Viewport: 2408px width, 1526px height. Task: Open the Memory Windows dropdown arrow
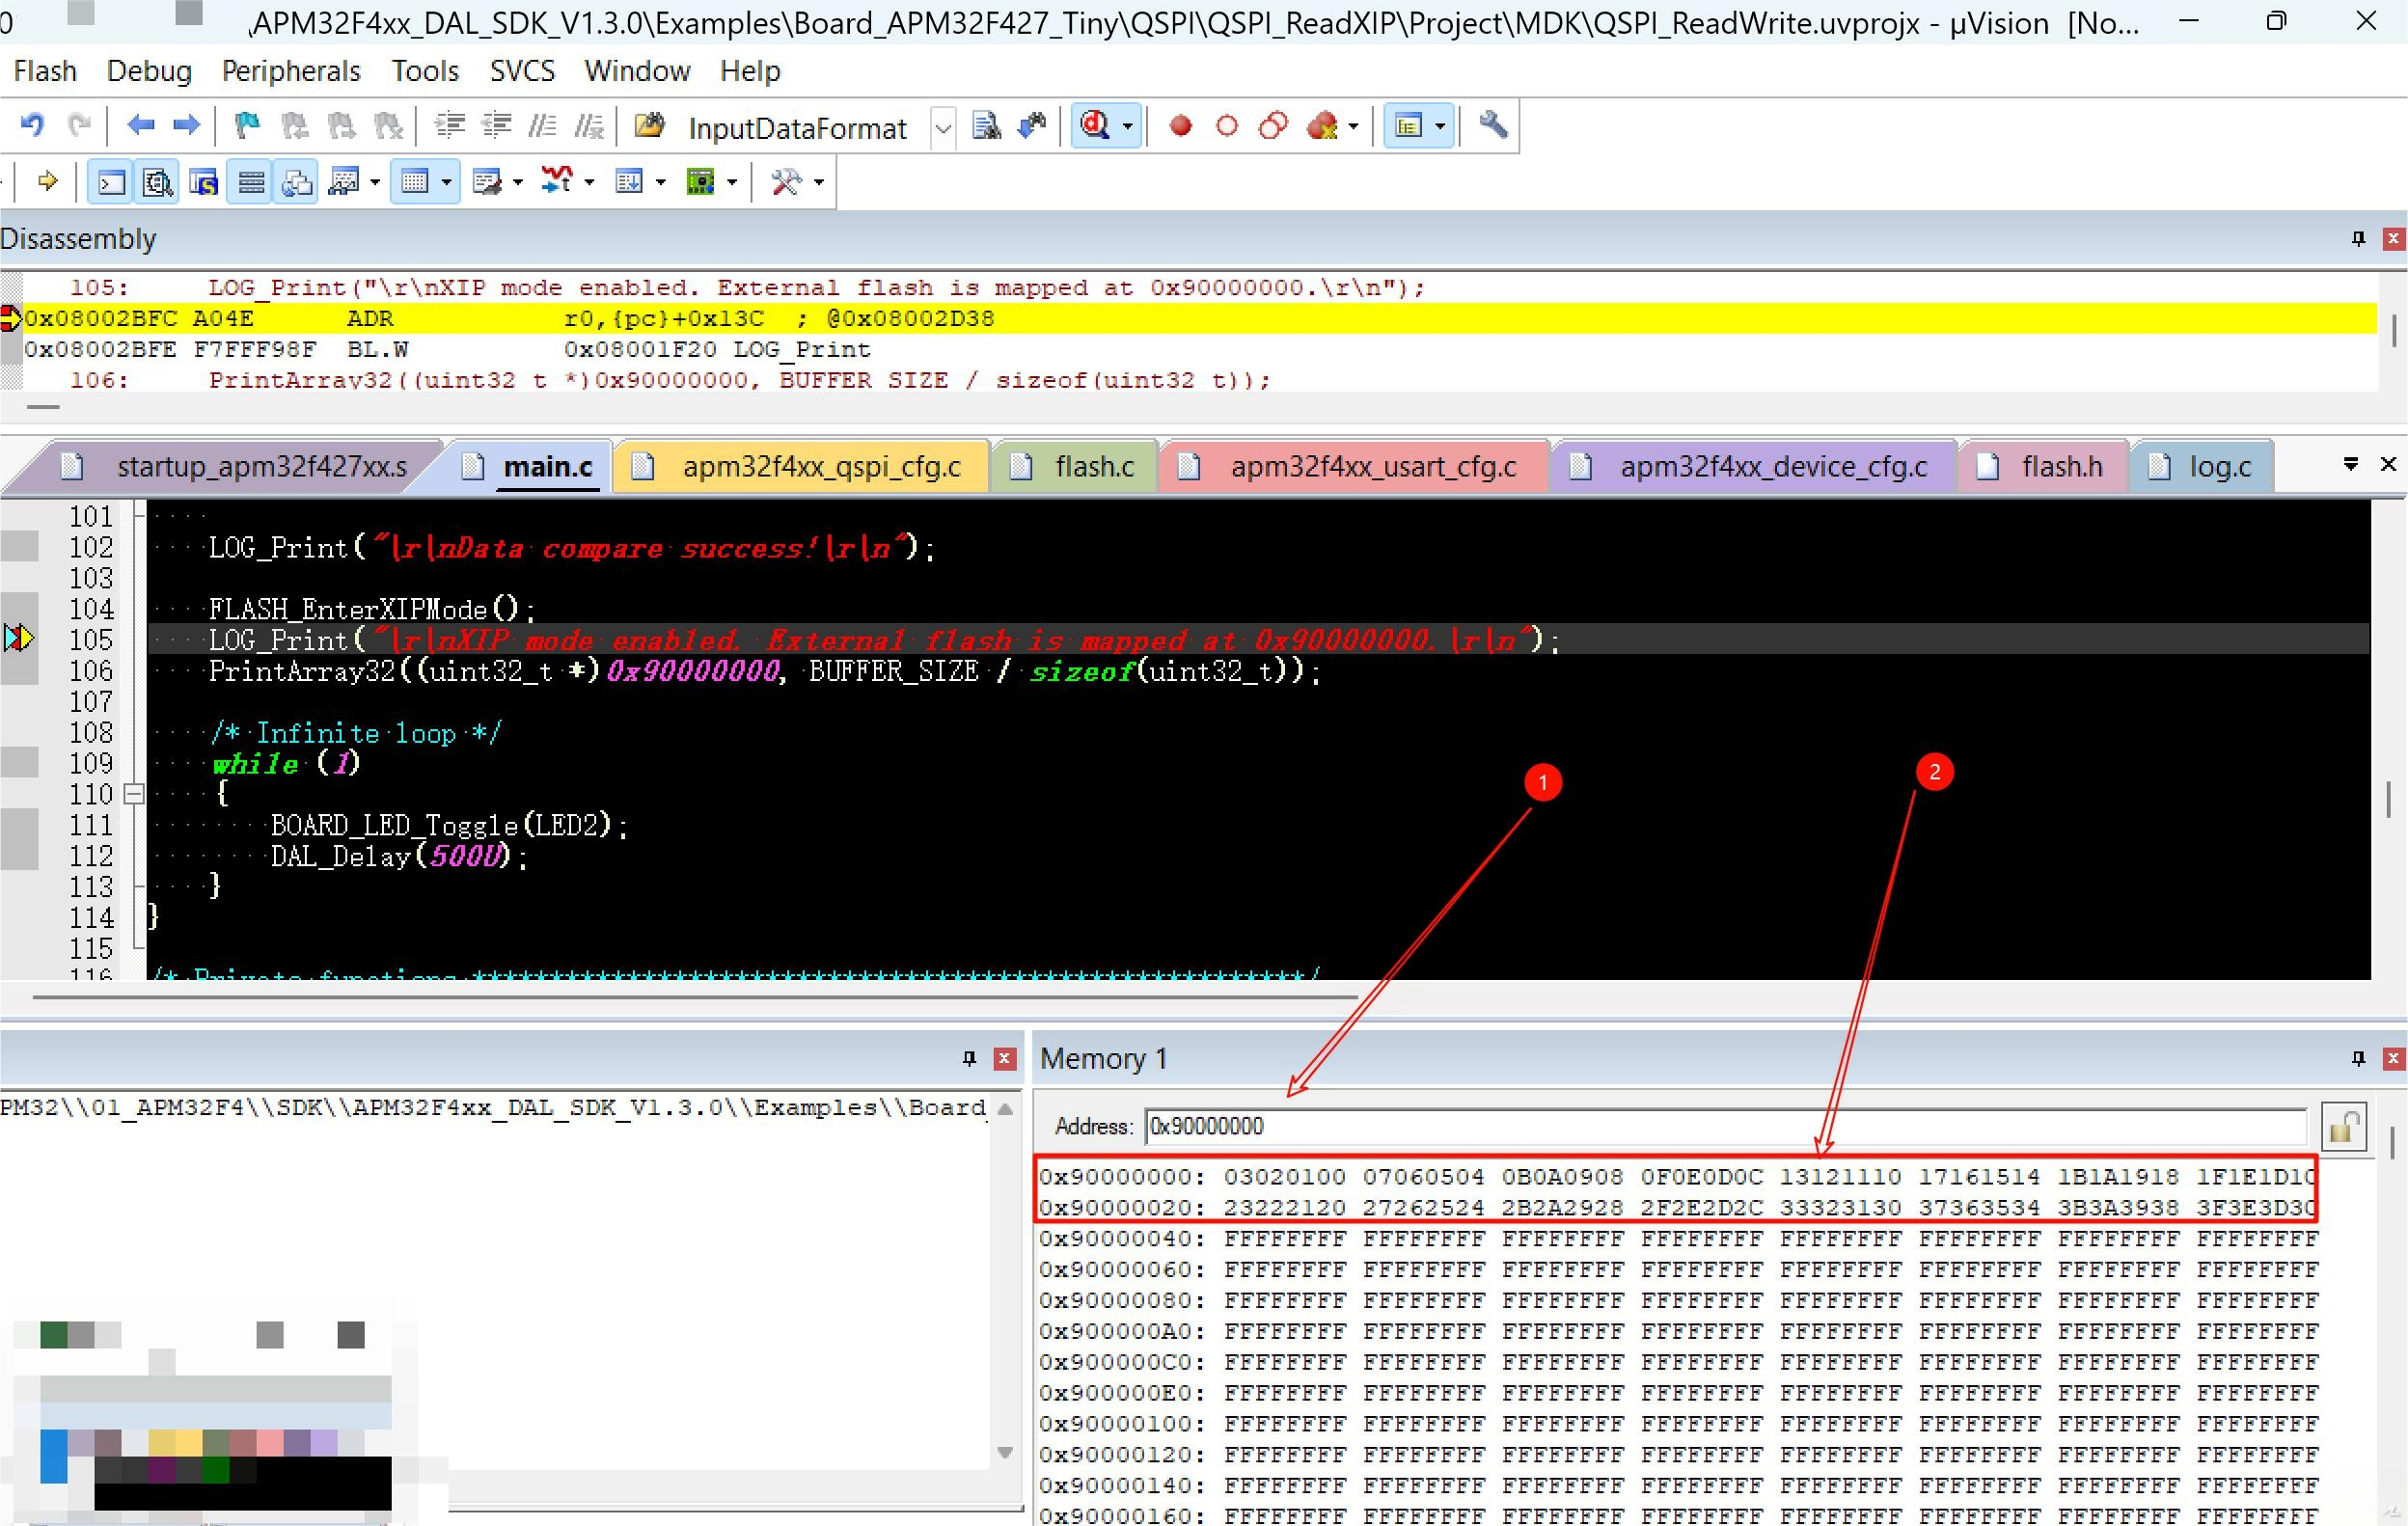(446, 182)
